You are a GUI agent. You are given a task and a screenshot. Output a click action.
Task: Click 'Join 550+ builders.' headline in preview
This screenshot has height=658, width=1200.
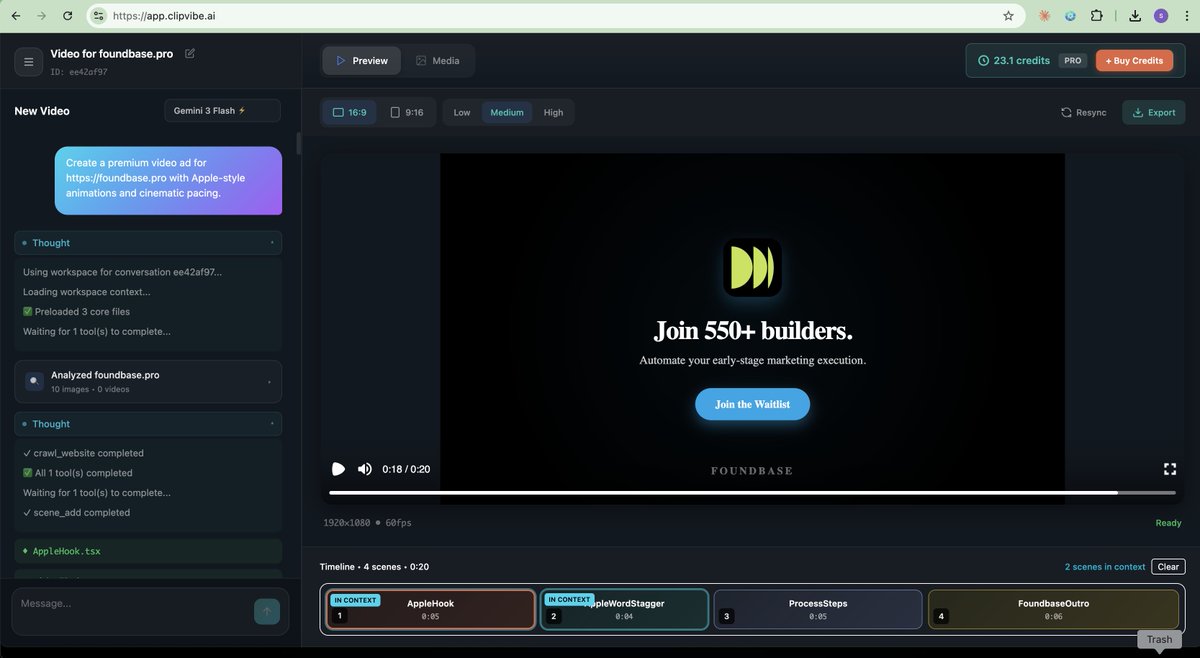[x=752, y=331]
